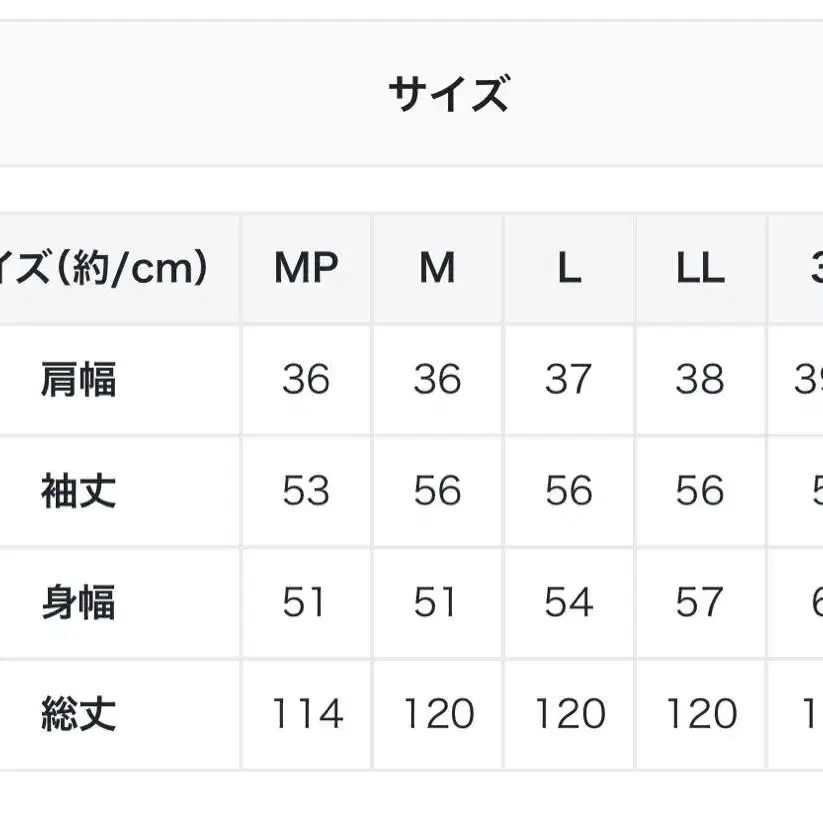The height and width of the screenshot is (823, 823).
Task: Click the 肩幅 value 38 for LL
Action: click(x=700, y=380)
